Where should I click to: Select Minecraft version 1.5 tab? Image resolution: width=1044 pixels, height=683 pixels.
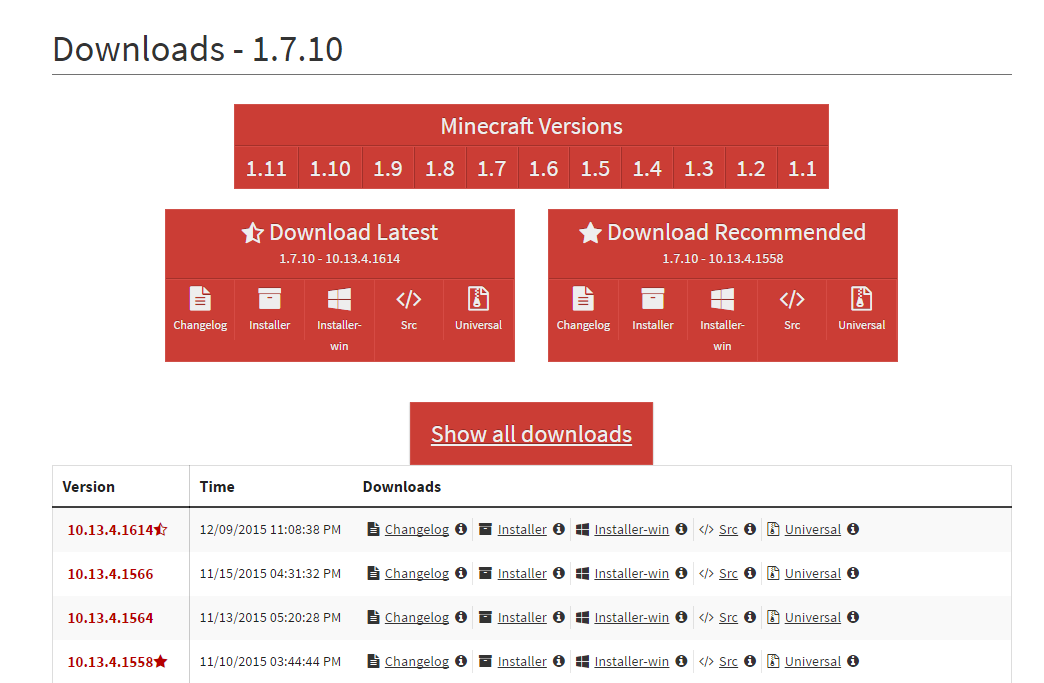pyautogui.click(x=595, y=168)
